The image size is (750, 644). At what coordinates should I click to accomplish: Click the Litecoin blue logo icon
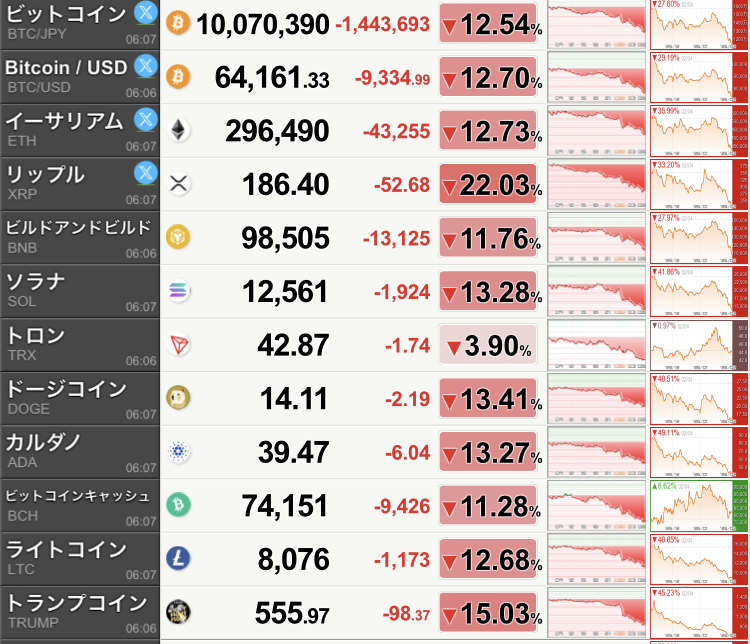[x=179, y=559]
